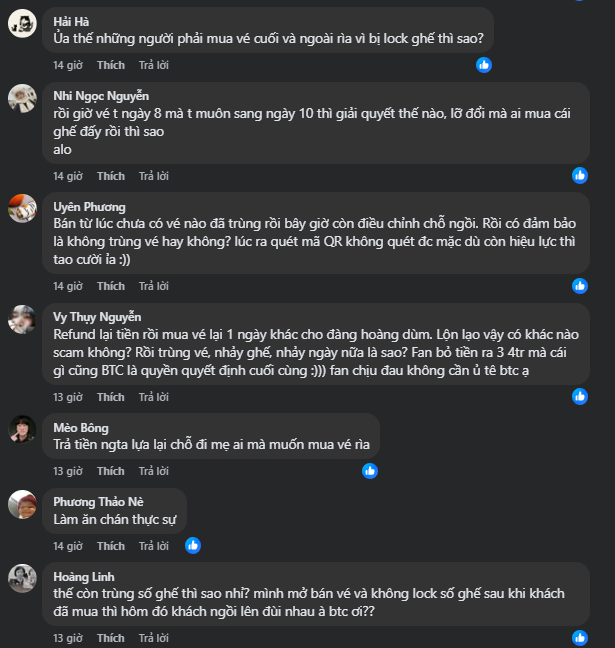Click like reaction icon on Mèo Bông's comment
Screen dimensions: 615x648
370,471
